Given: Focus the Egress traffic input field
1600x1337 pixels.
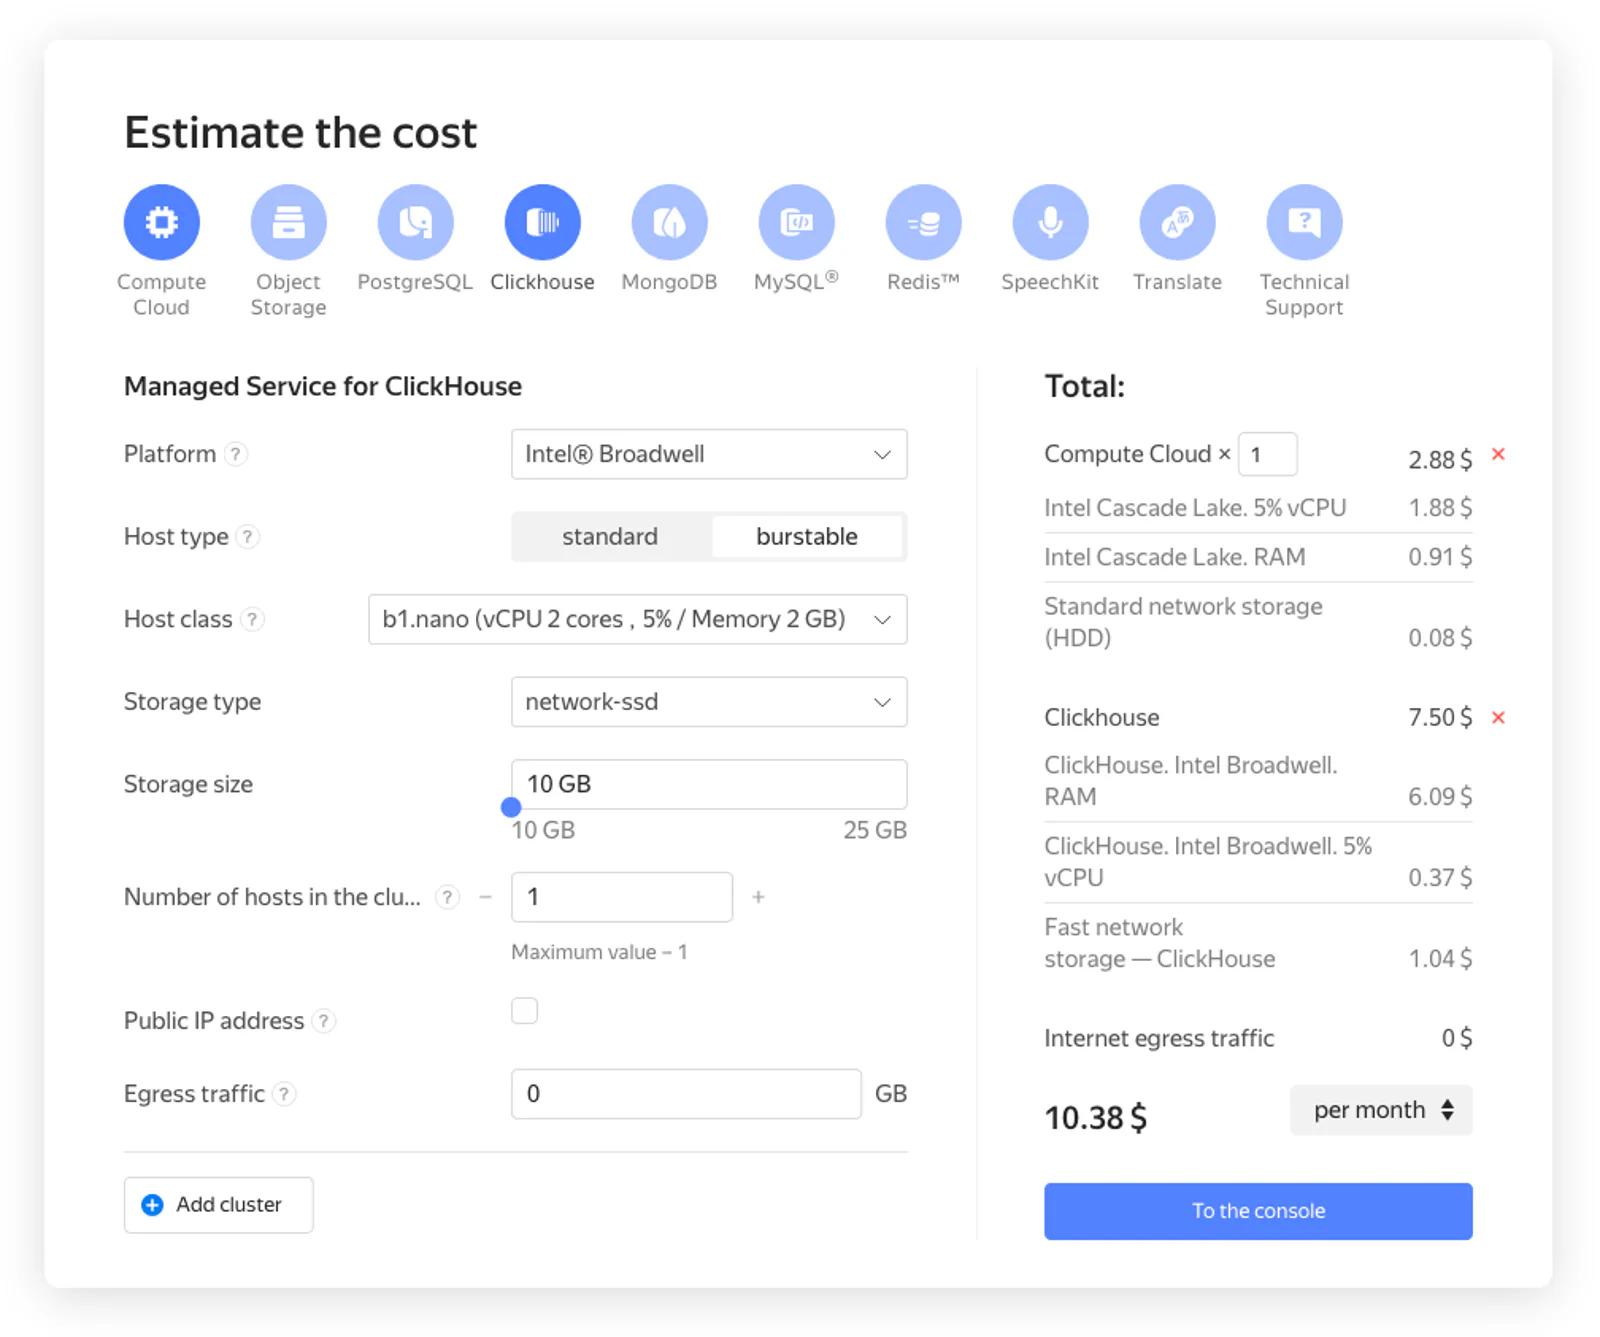Looking at the screenshot, I should coord(686,1094).
